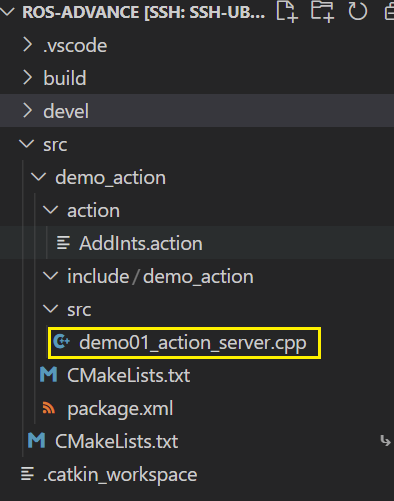Viewport: 394px width, 501px height.
Task: Collapse the inner src folder chevron
Action: 51,309
